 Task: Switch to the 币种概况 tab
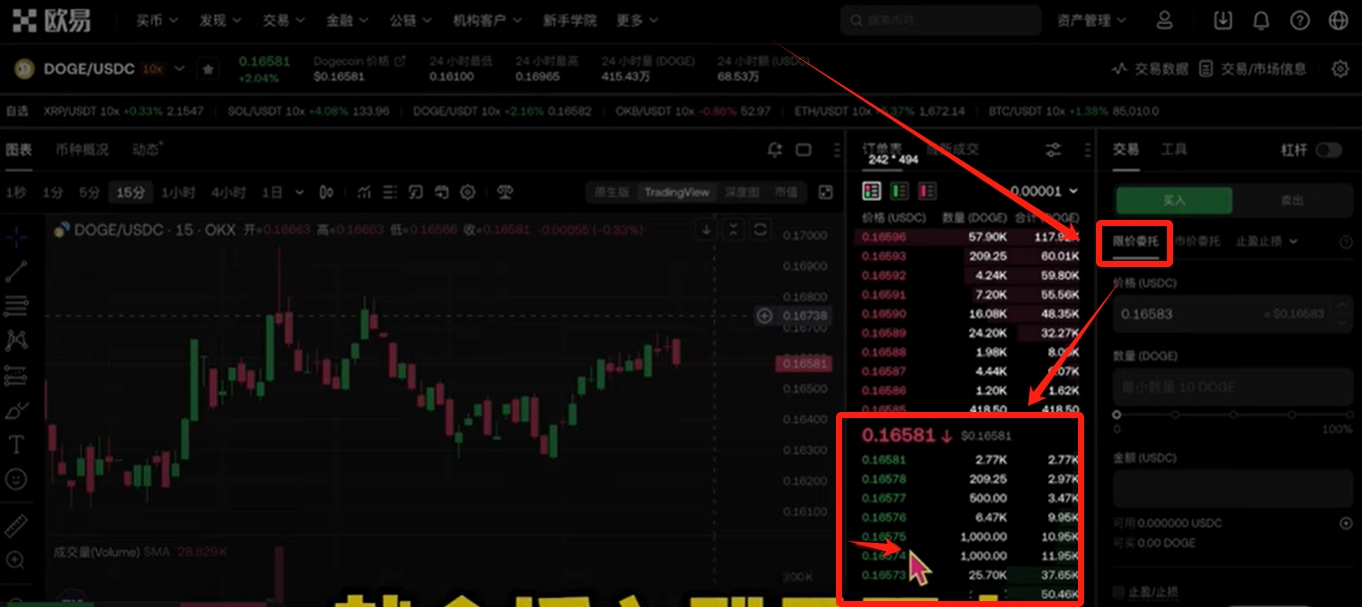click(x=82, y=150)
